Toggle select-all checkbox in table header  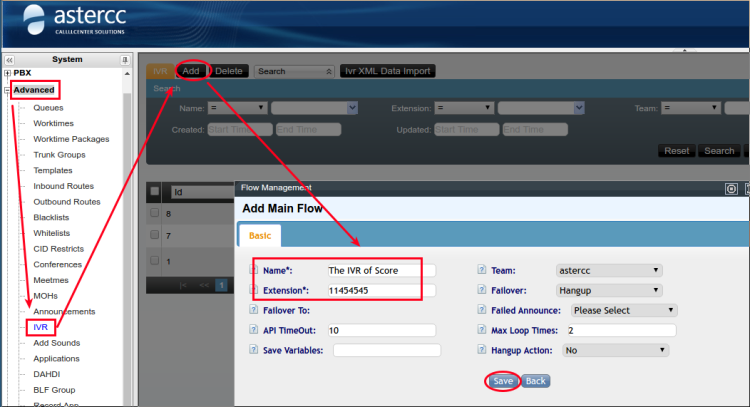tap(154, 190)
